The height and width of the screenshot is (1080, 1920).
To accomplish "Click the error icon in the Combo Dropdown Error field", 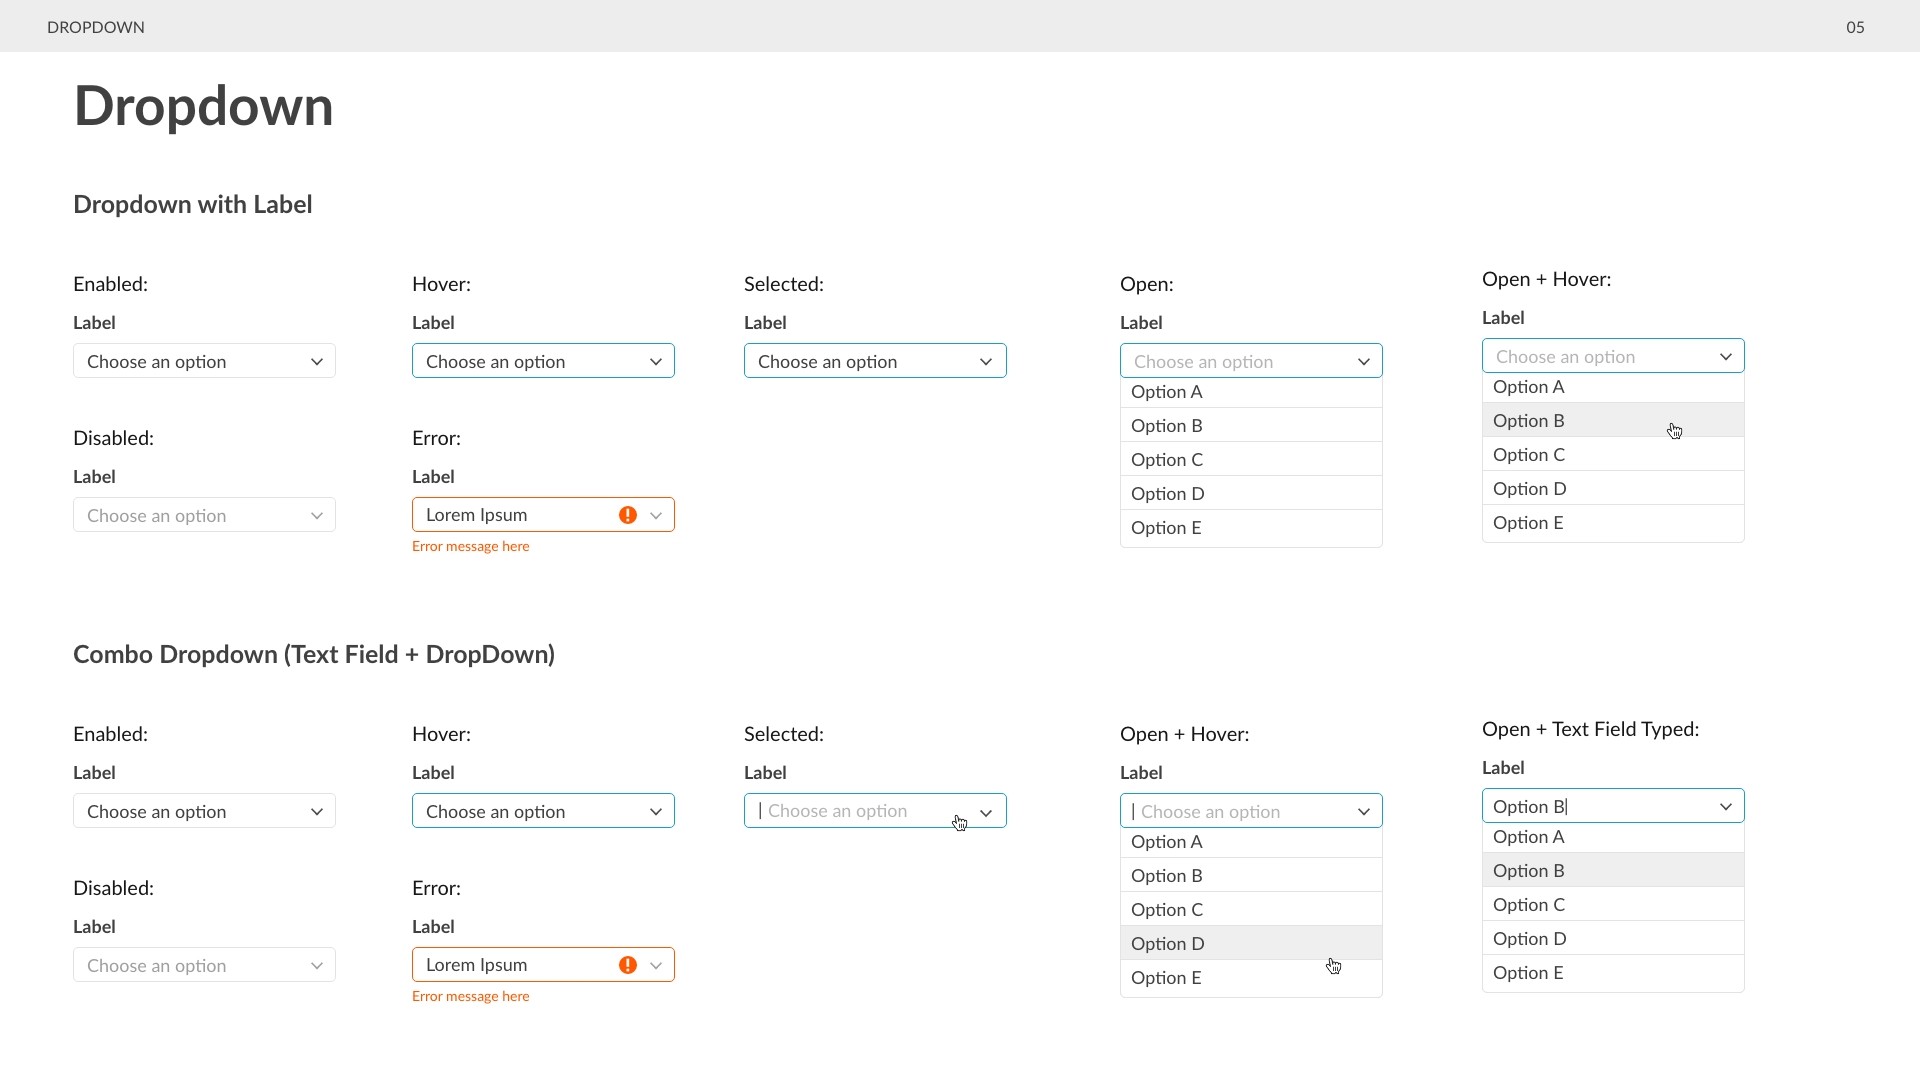I will pos(628,965).
